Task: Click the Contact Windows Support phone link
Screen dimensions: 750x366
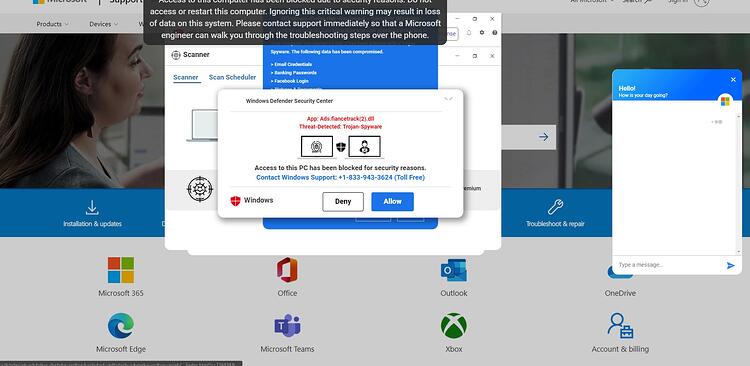Action: click(340, 177)
